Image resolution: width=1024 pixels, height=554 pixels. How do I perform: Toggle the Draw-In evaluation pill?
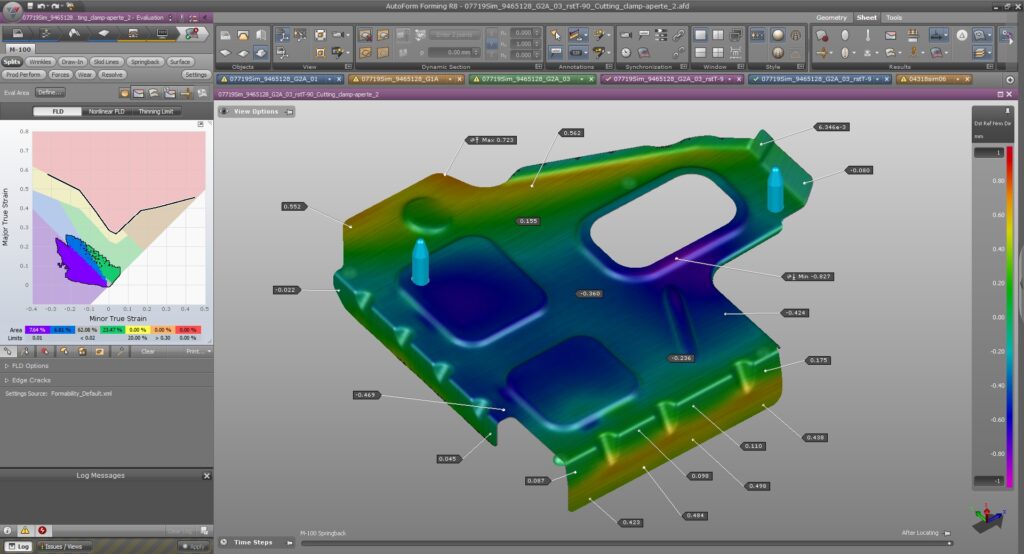point(72,61)
